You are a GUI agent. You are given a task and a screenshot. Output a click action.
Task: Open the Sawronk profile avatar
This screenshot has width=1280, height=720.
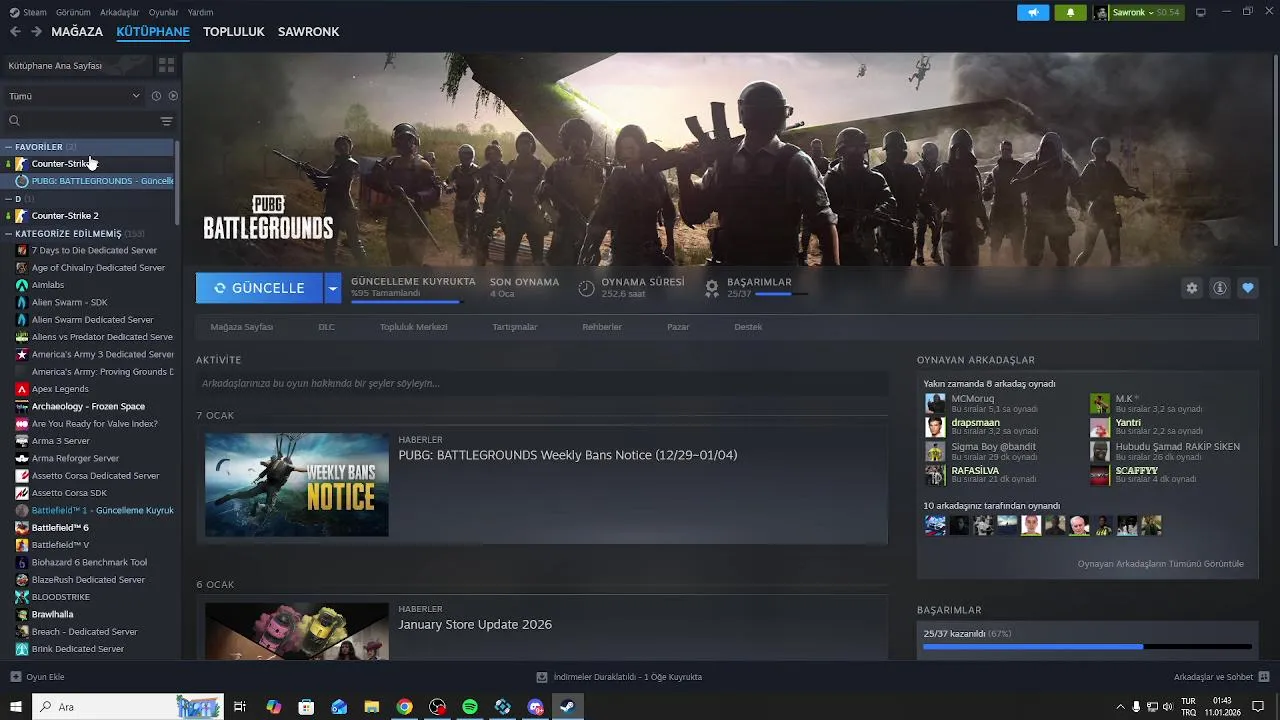coord(1101,12)
